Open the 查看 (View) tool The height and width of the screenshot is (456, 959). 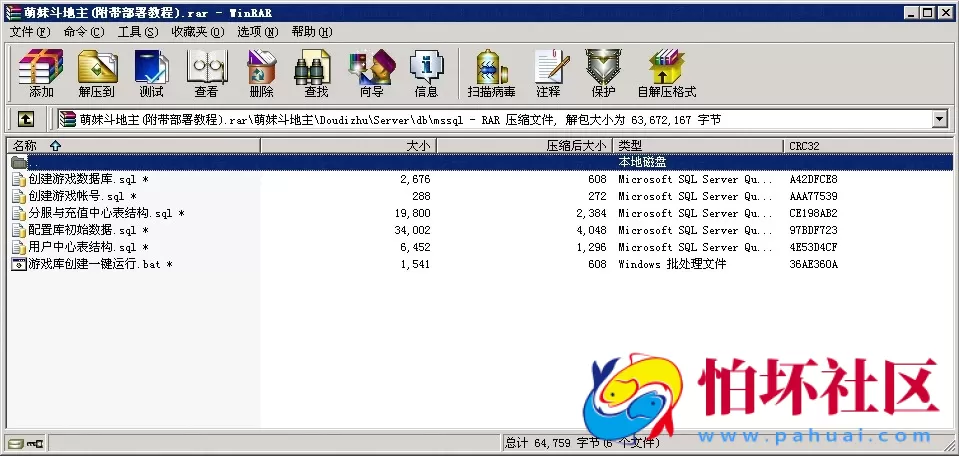tap(206, 73)
